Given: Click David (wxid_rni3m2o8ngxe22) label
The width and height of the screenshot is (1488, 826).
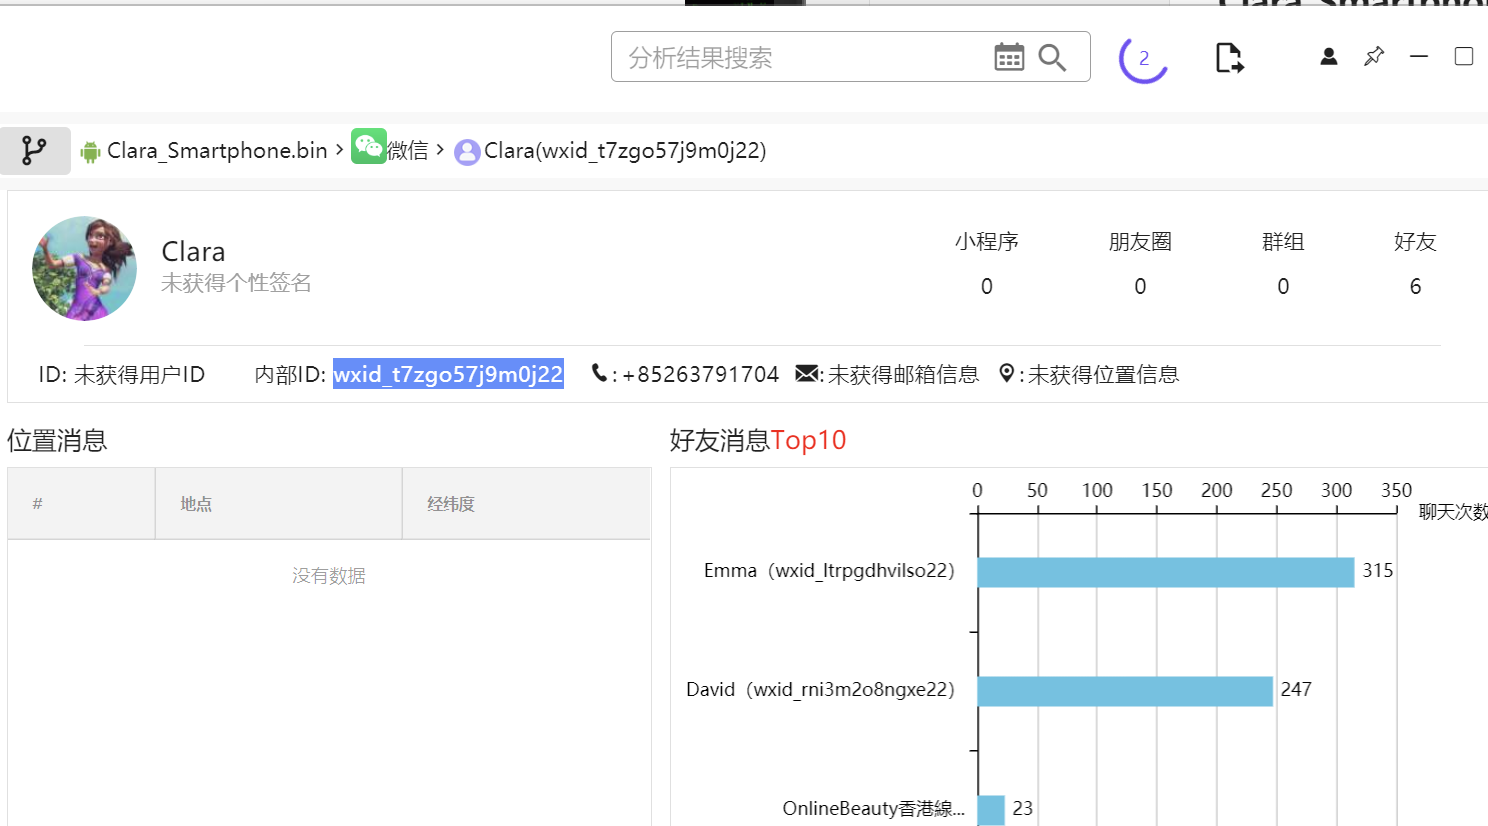Looking at the screenshot, I should pos(820,690).
